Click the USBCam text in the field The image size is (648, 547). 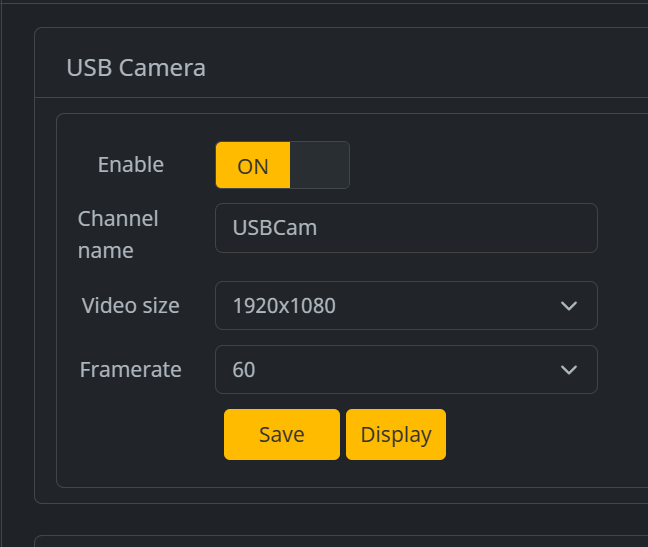(x=275, y=228)
